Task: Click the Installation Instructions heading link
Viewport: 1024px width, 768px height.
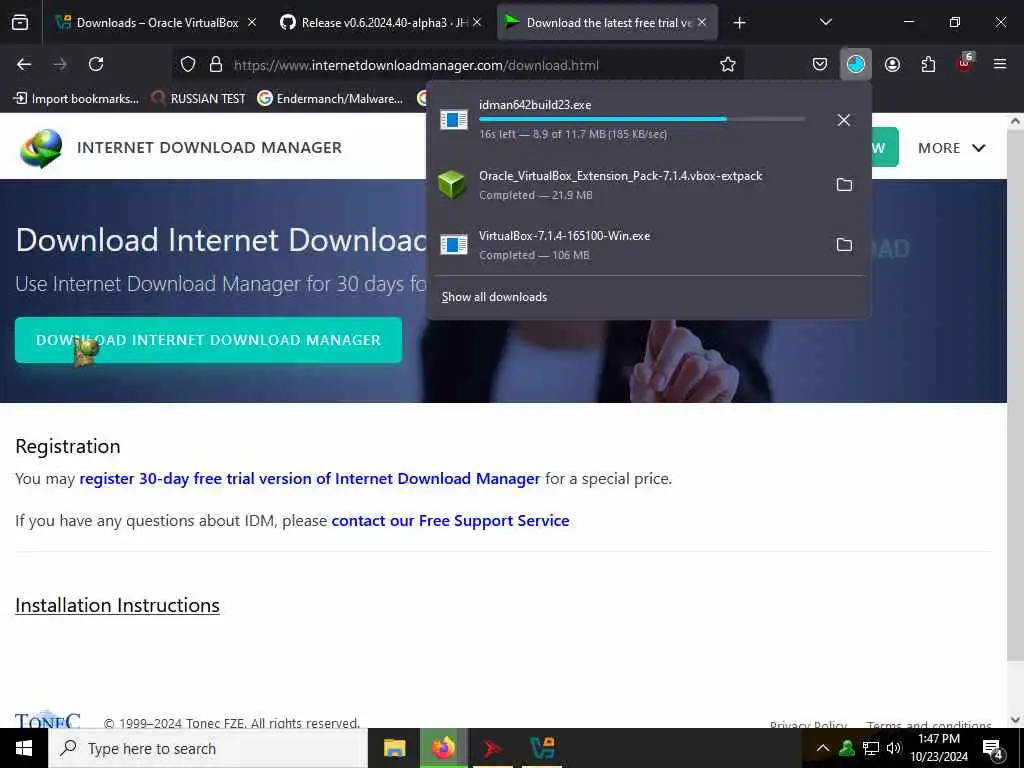Action: (x=118, y=605)
